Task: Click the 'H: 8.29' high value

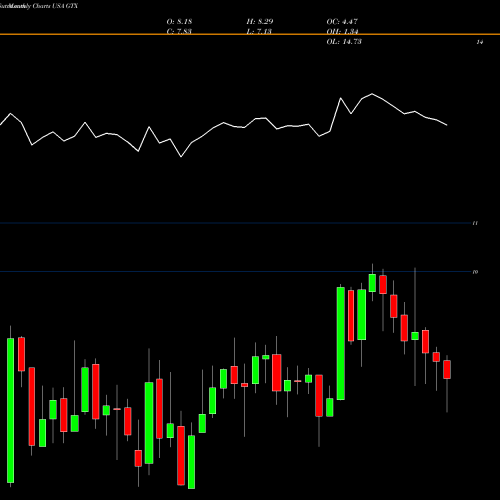Action: (x=260, y=22)
